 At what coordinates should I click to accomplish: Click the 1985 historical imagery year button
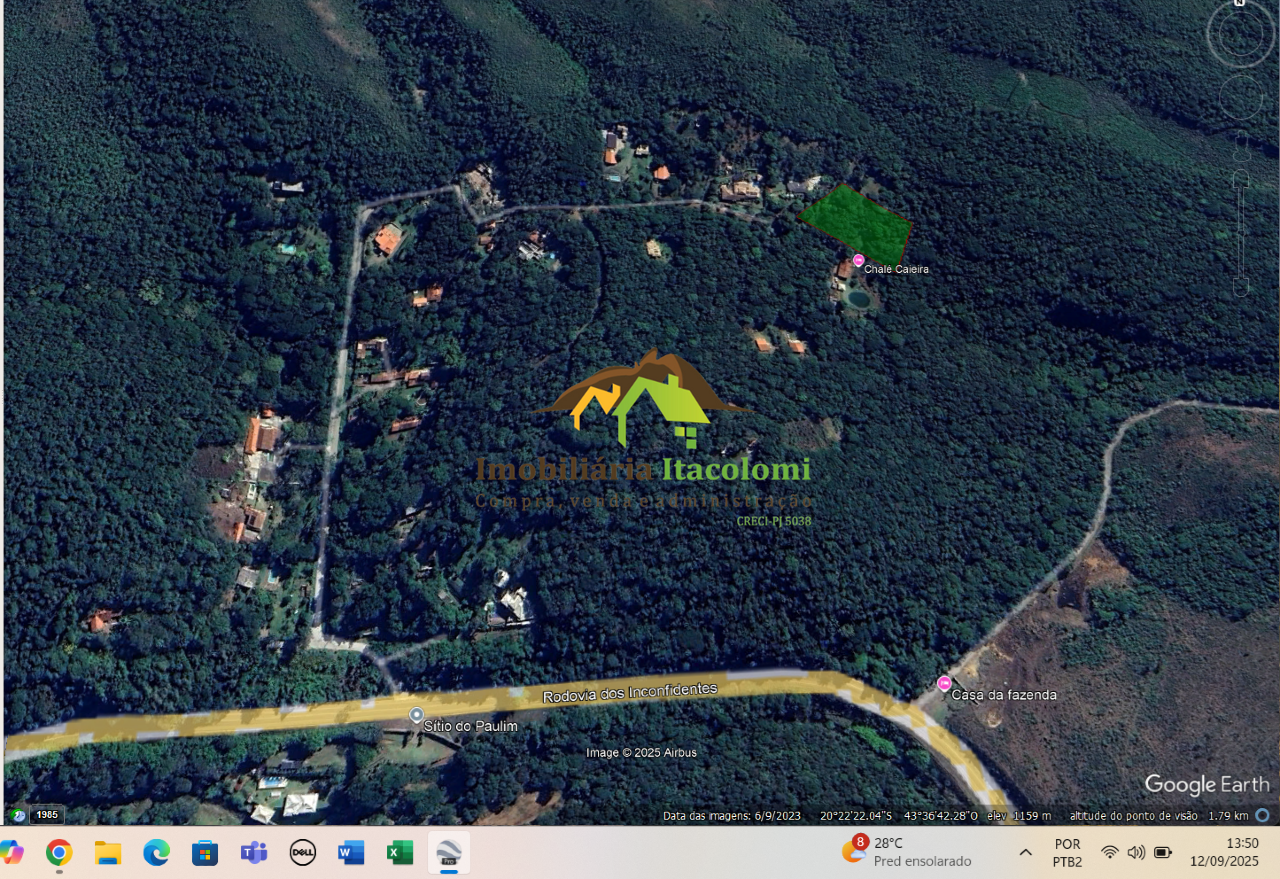coord(47,815)
